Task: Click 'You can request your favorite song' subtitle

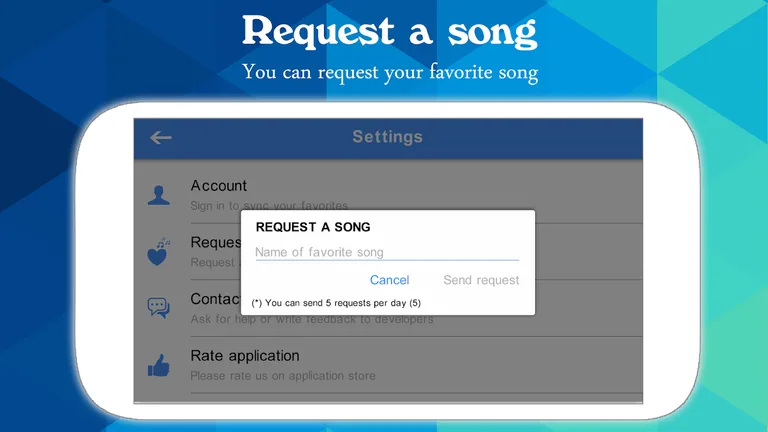Action: coord(390,73)
